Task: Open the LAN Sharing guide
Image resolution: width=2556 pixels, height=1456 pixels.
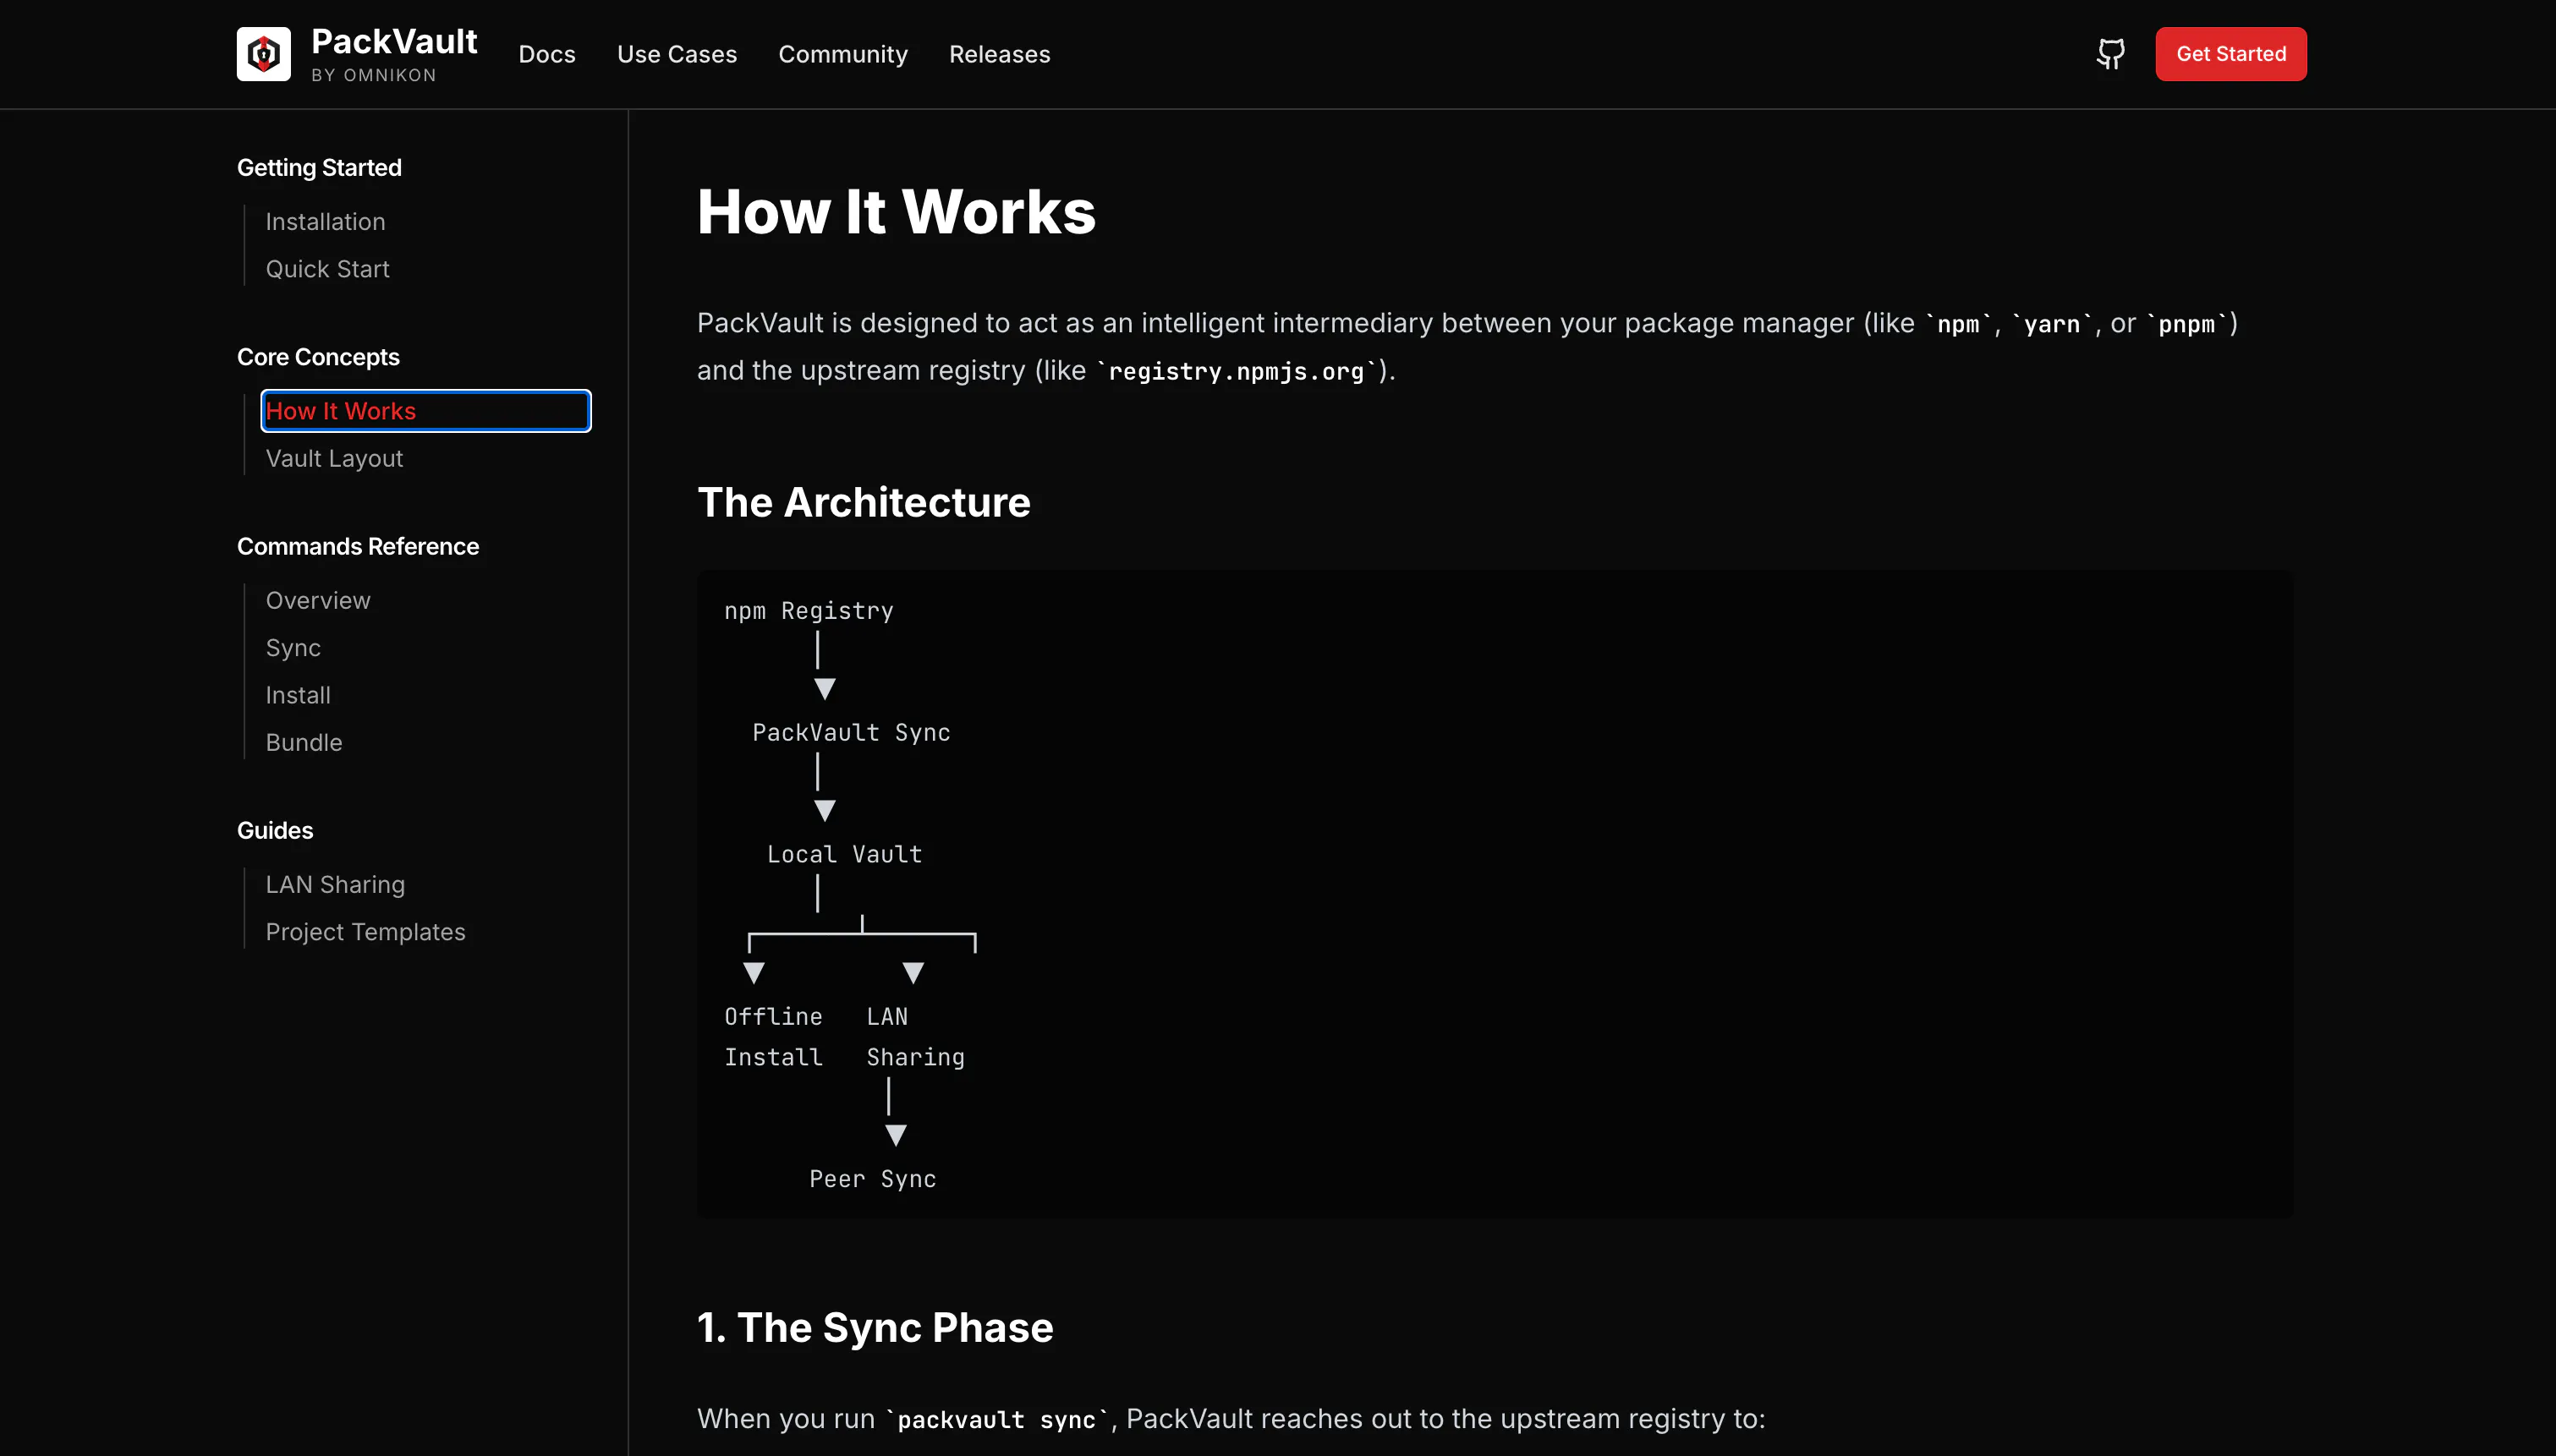Action: 335,885
